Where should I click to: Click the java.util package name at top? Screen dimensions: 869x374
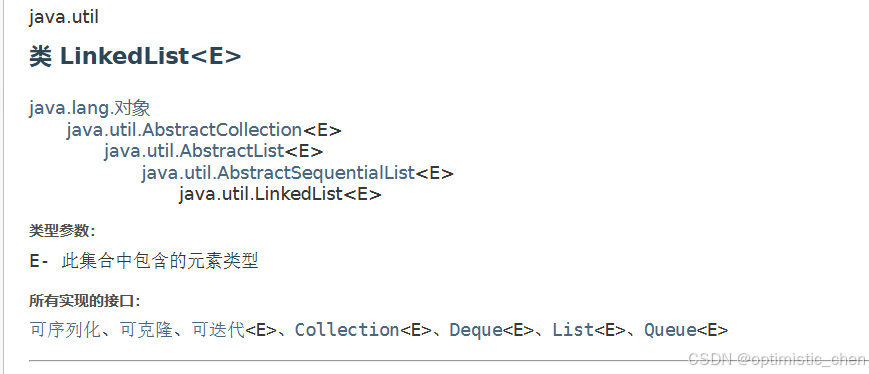64,17
